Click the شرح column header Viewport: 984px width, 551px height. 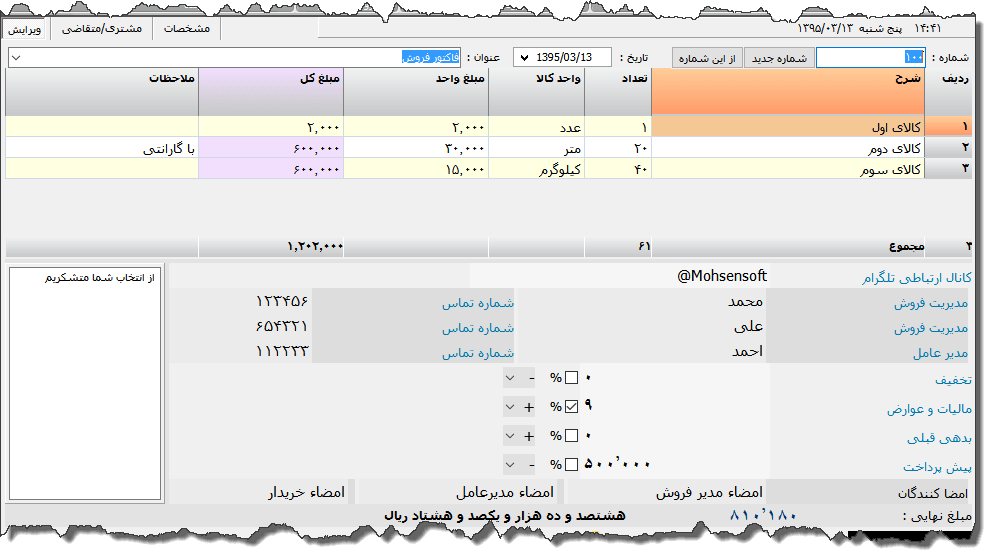[x=788, y=93]
